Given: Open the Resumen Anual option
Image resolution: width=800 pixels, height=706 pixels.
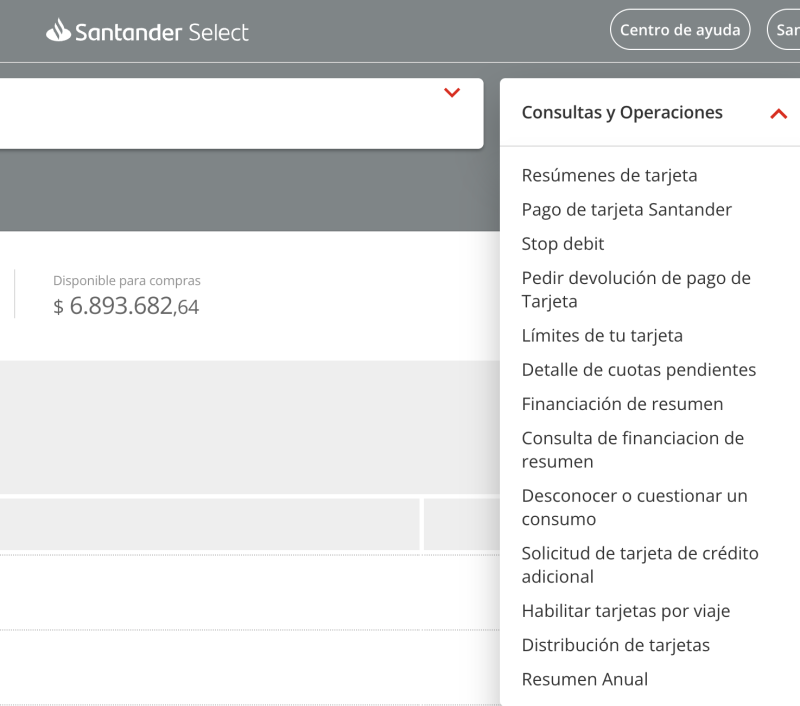Looking at the screenshot, I should coord(584,678).
